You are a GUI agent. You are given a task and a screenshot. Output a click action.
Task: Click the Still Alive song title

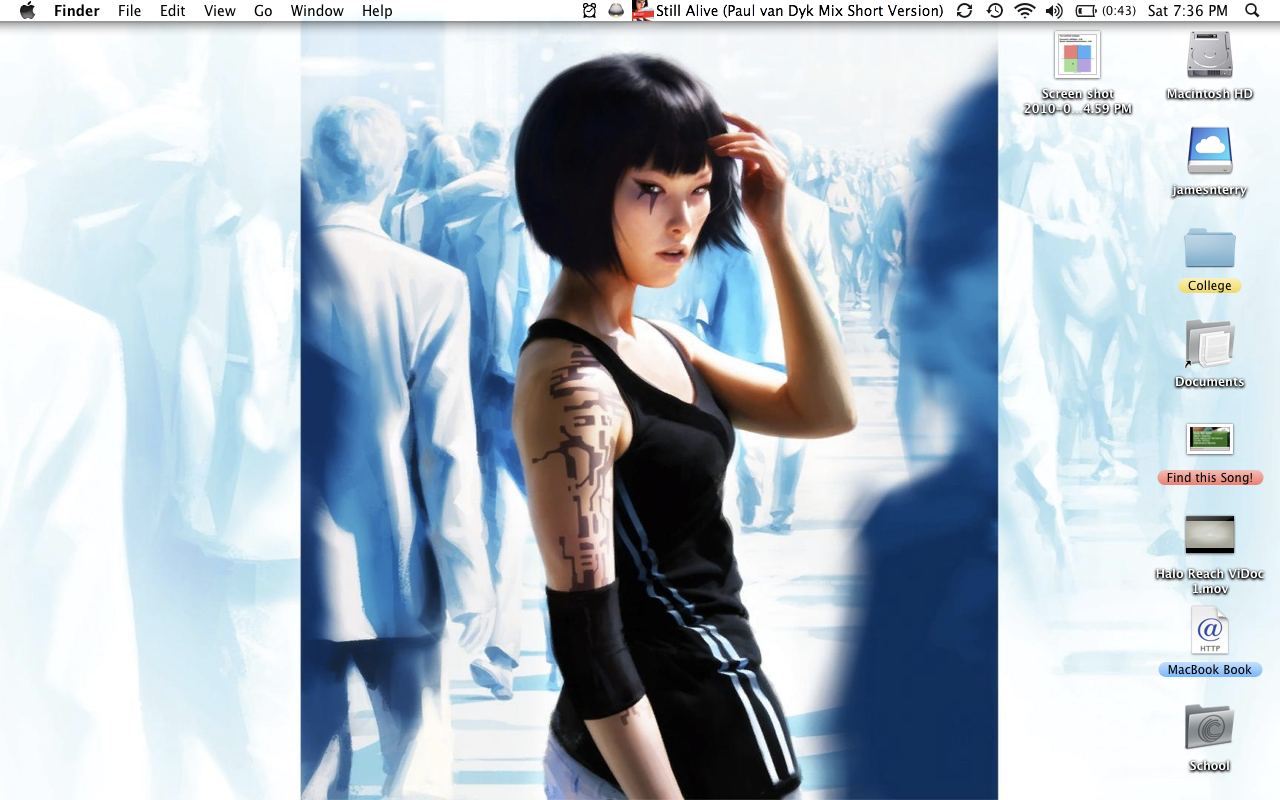click(x=799, y=11)
